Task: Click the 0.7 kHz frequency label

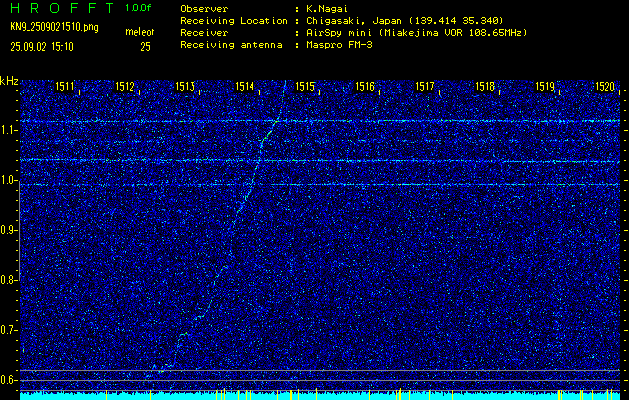Action: coord(8,330)
